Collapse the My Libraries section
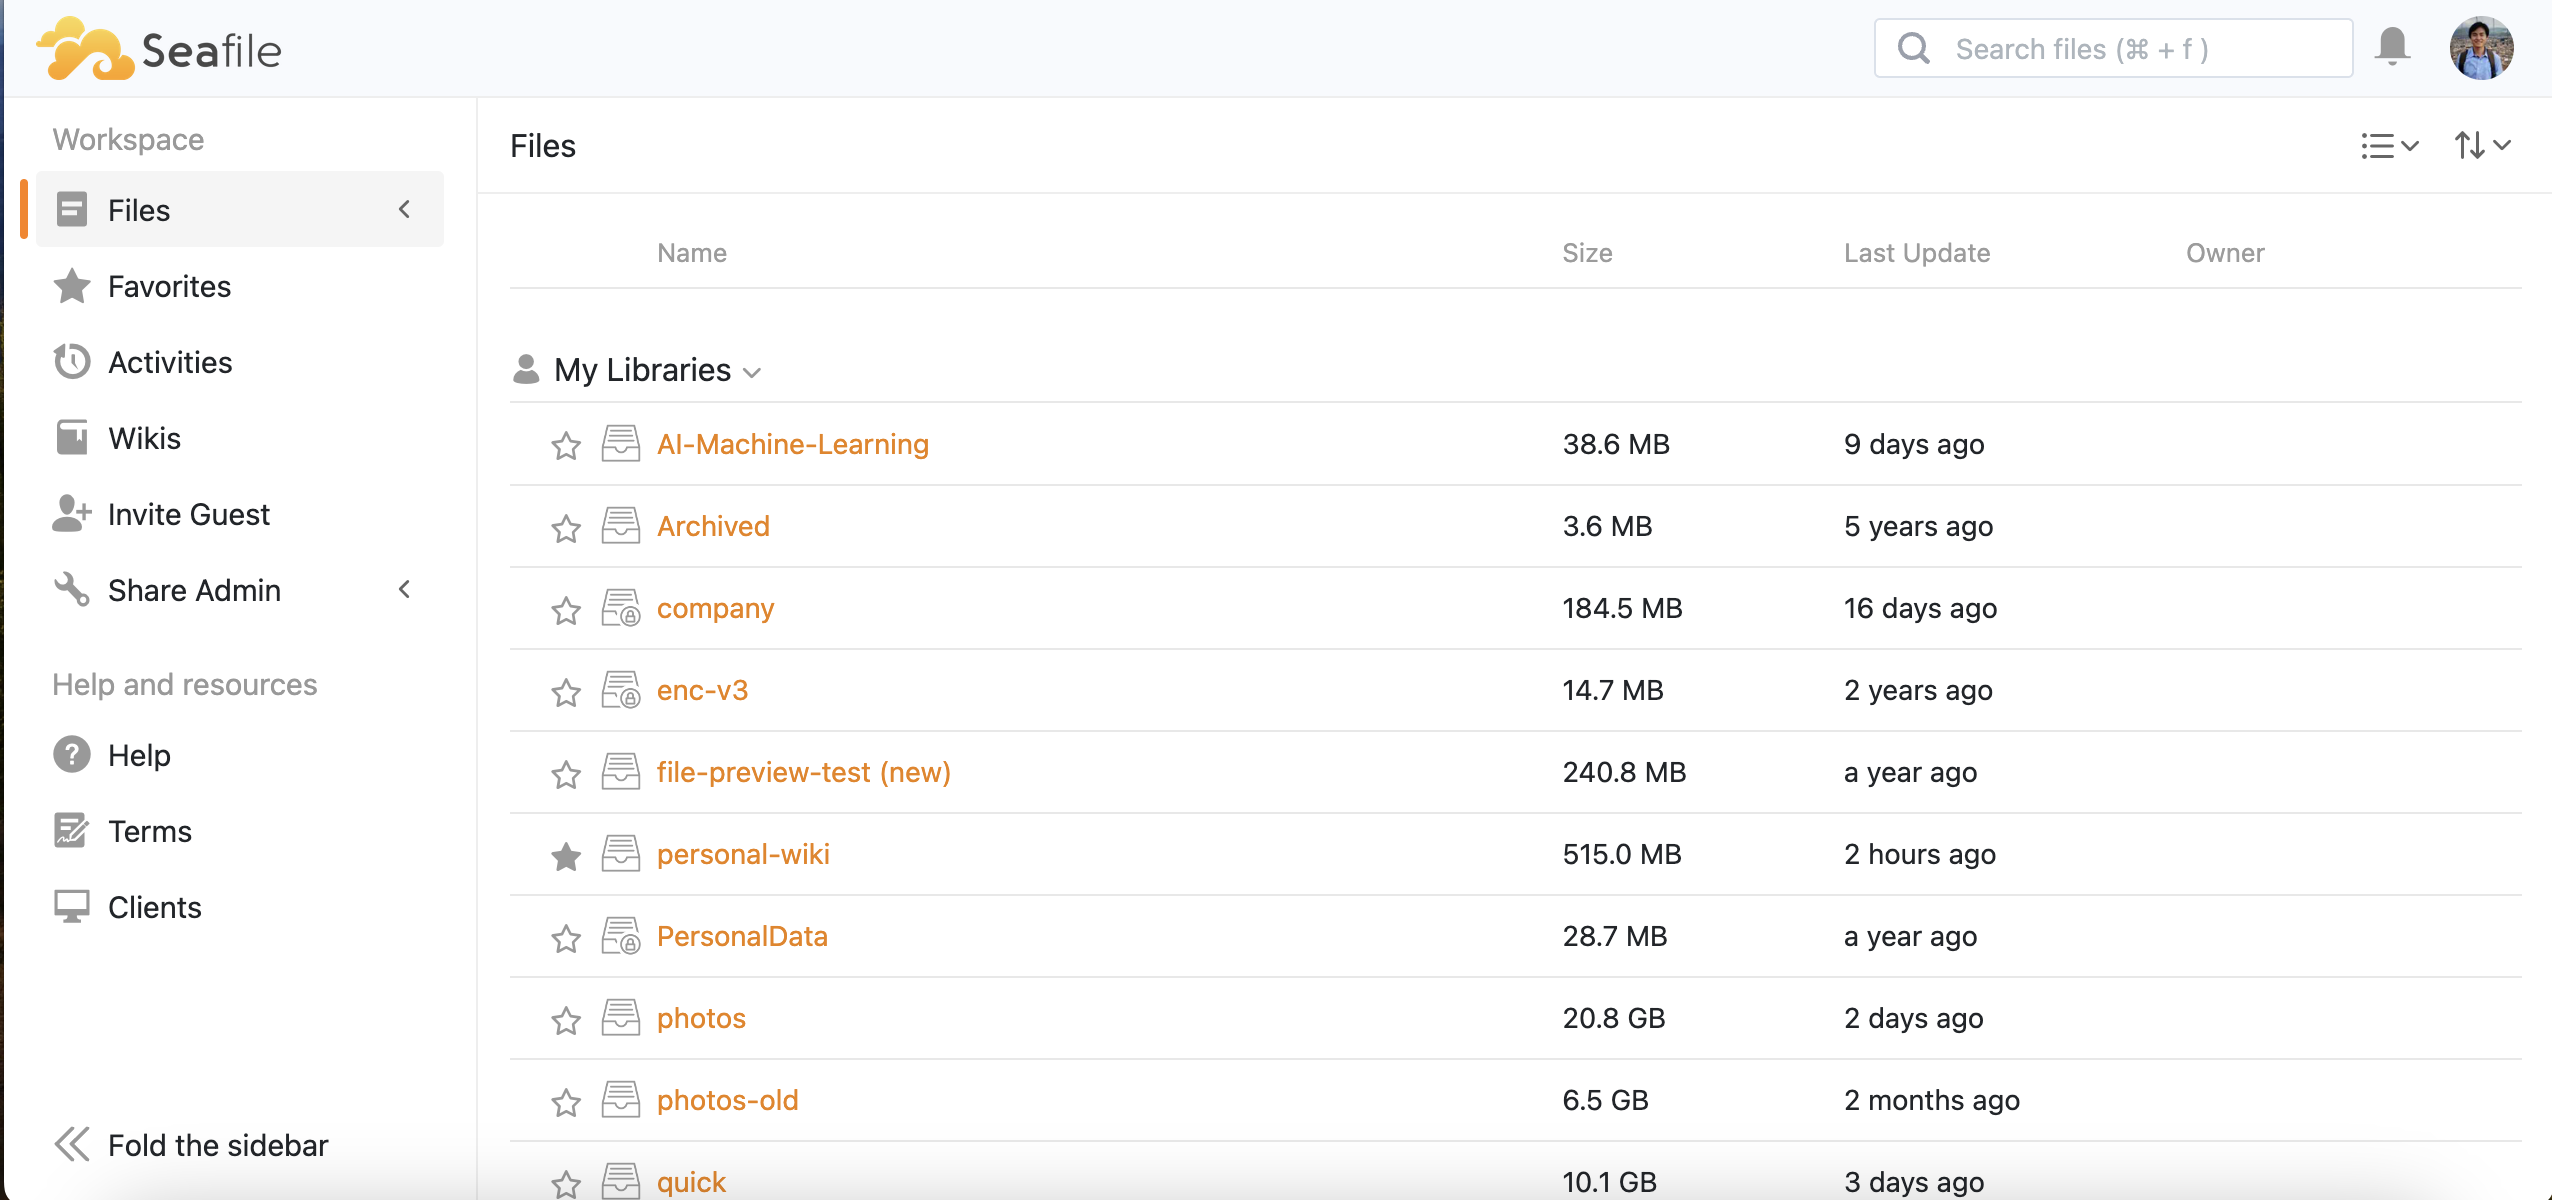 752,372
